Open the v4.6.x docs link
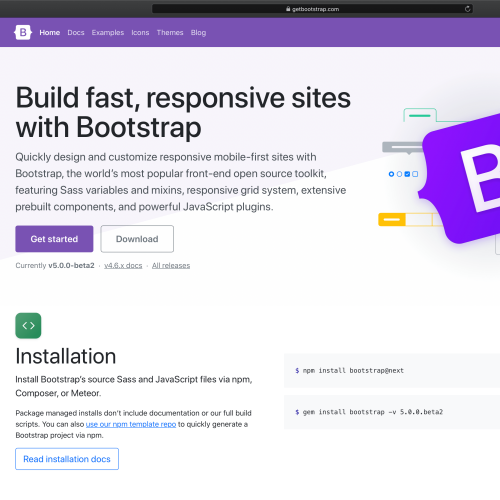The width and height of the screenshot is (500, 500). (x=123, y=266)
